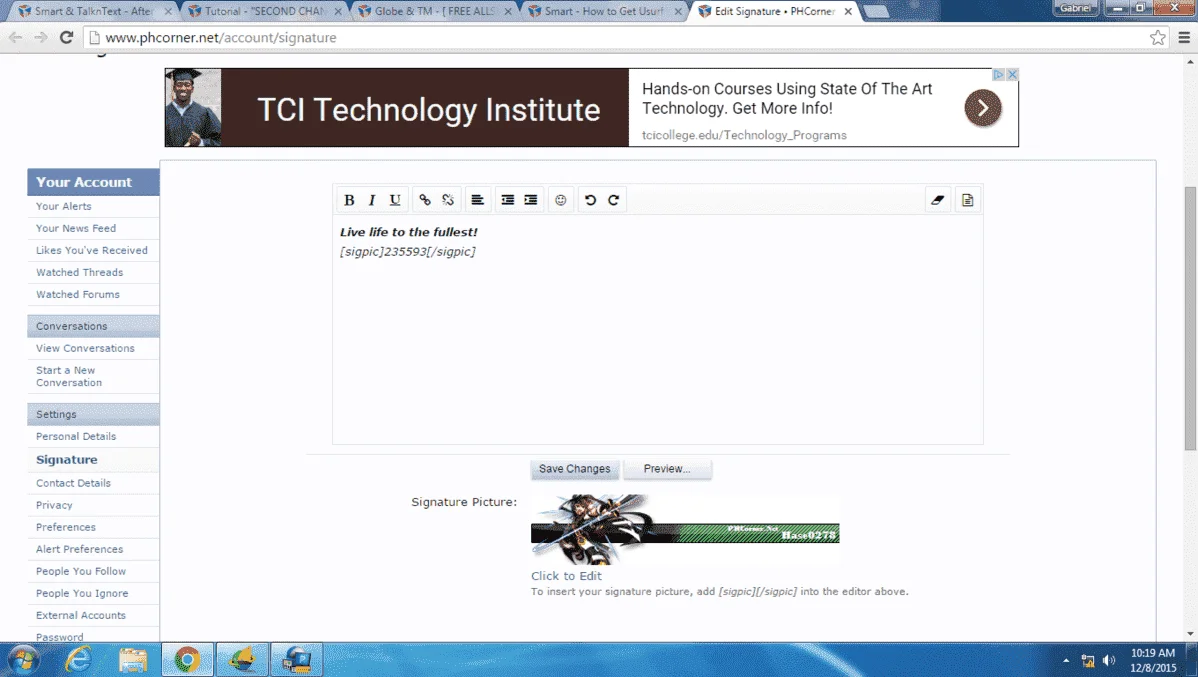Click Start a New Conversation link
The height and width of the screenshot is (677, 1198).
point(69,377)
